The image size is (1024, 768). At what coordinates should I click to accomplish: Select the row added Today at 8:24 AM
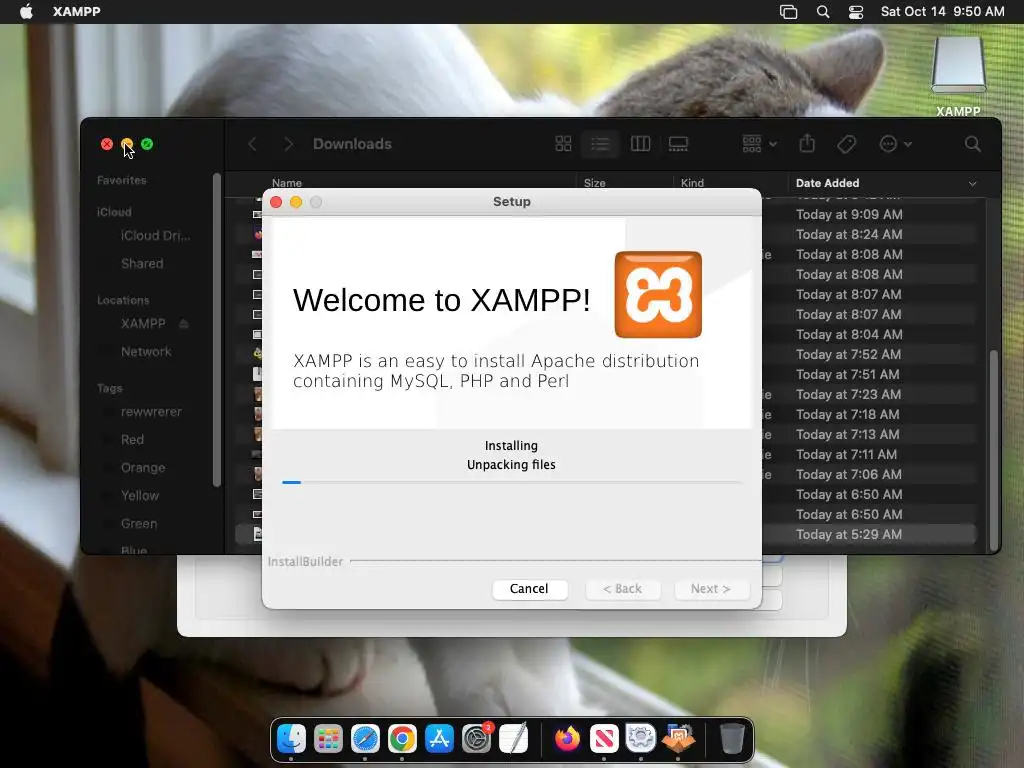pos(849,234)
